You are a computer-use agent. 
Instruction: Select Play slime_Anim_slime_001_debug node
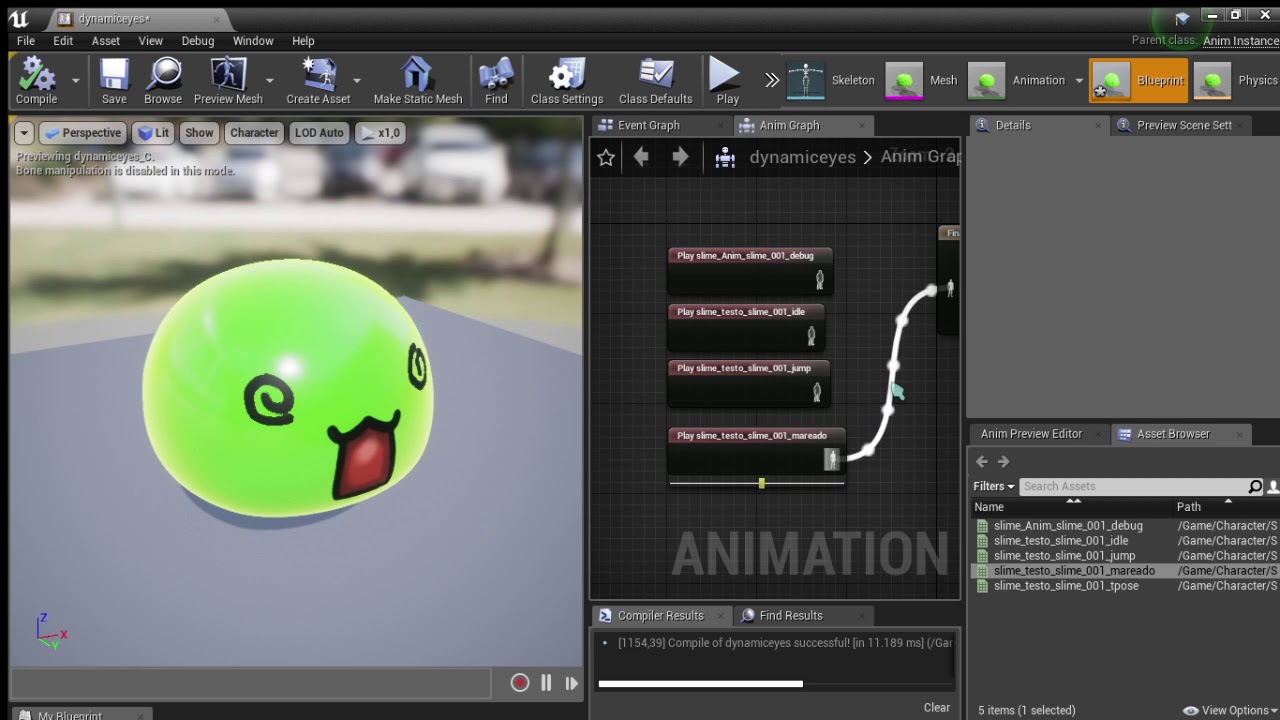point(750,271)
